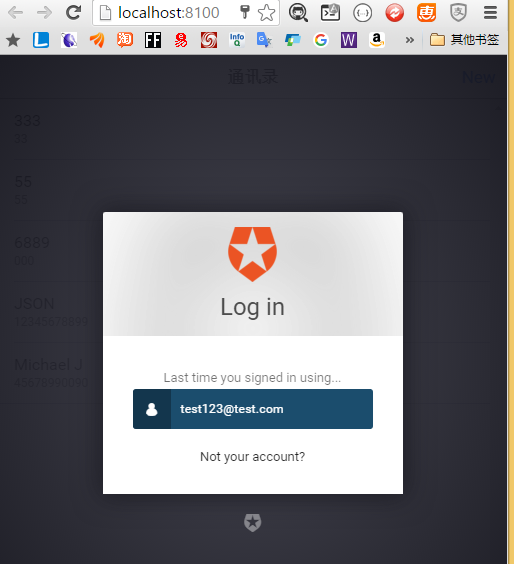
Task: Open the Taobao 淘 bookmark
Action: coord(125,40)
